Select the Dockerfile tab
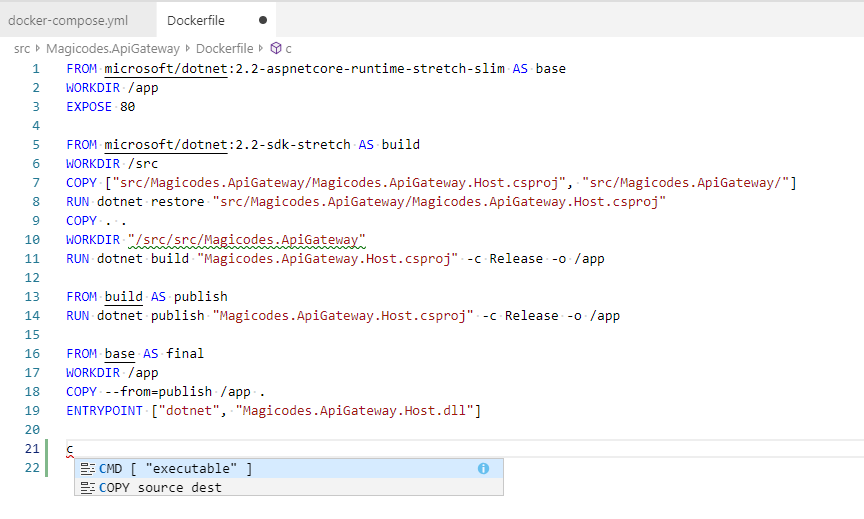 [196, 20]
